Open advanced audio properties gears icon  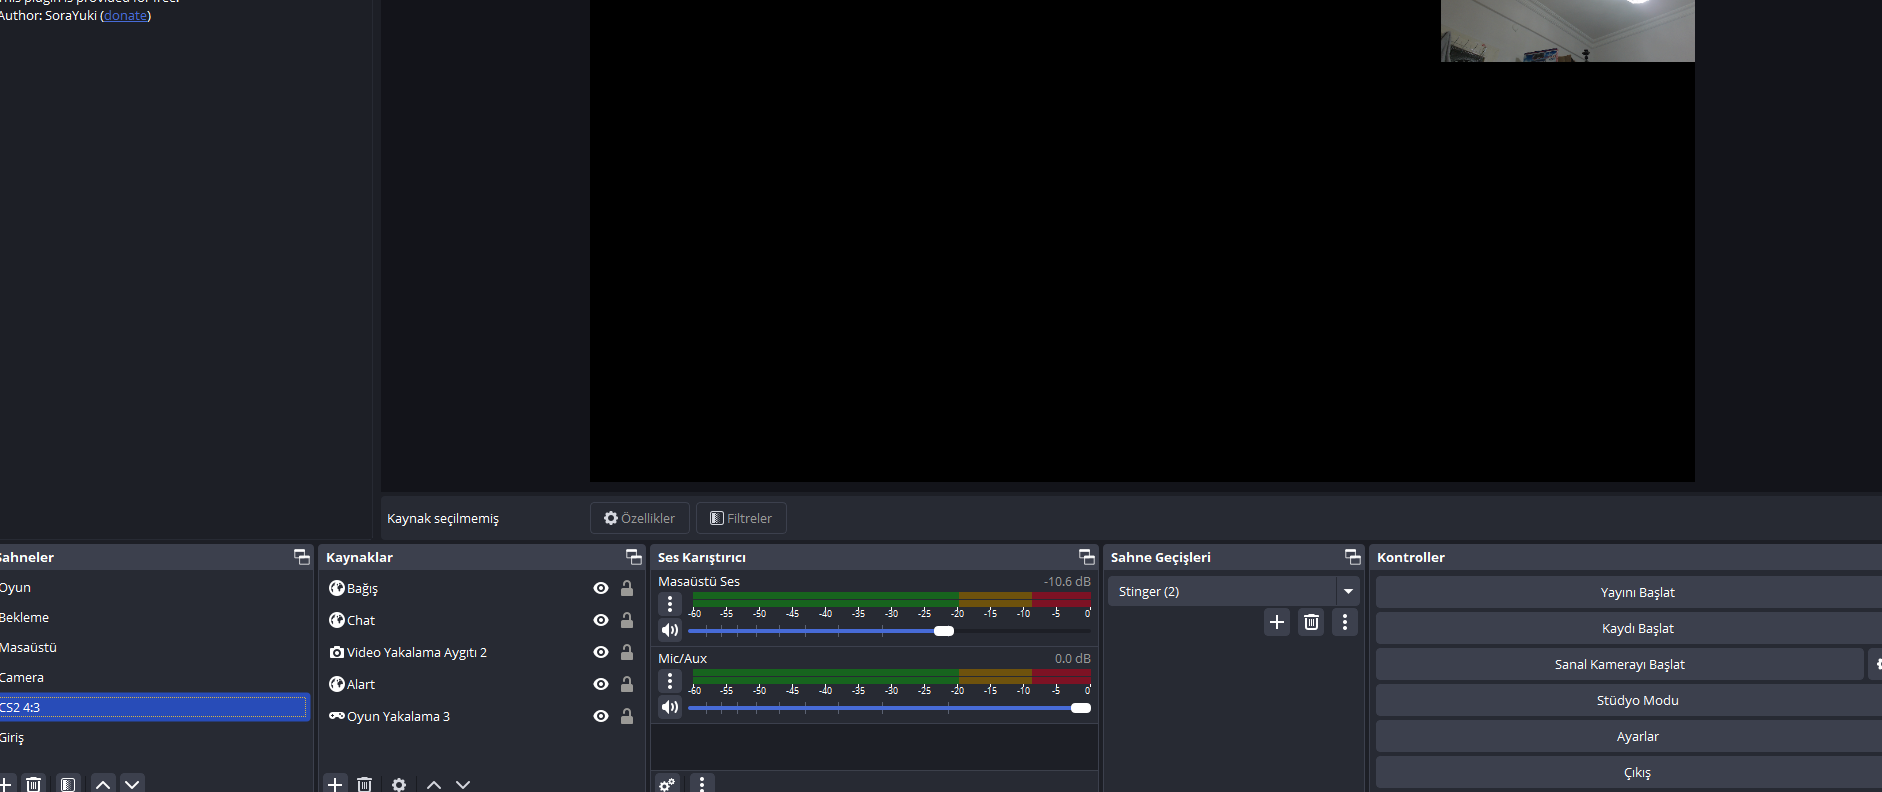667,784
